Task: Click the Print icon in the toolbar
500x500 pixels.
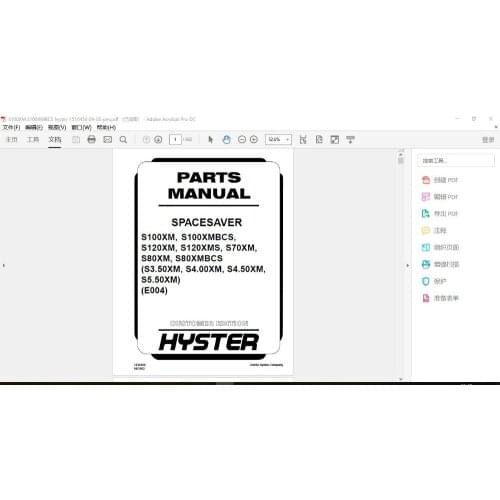Action: (91, 140)
